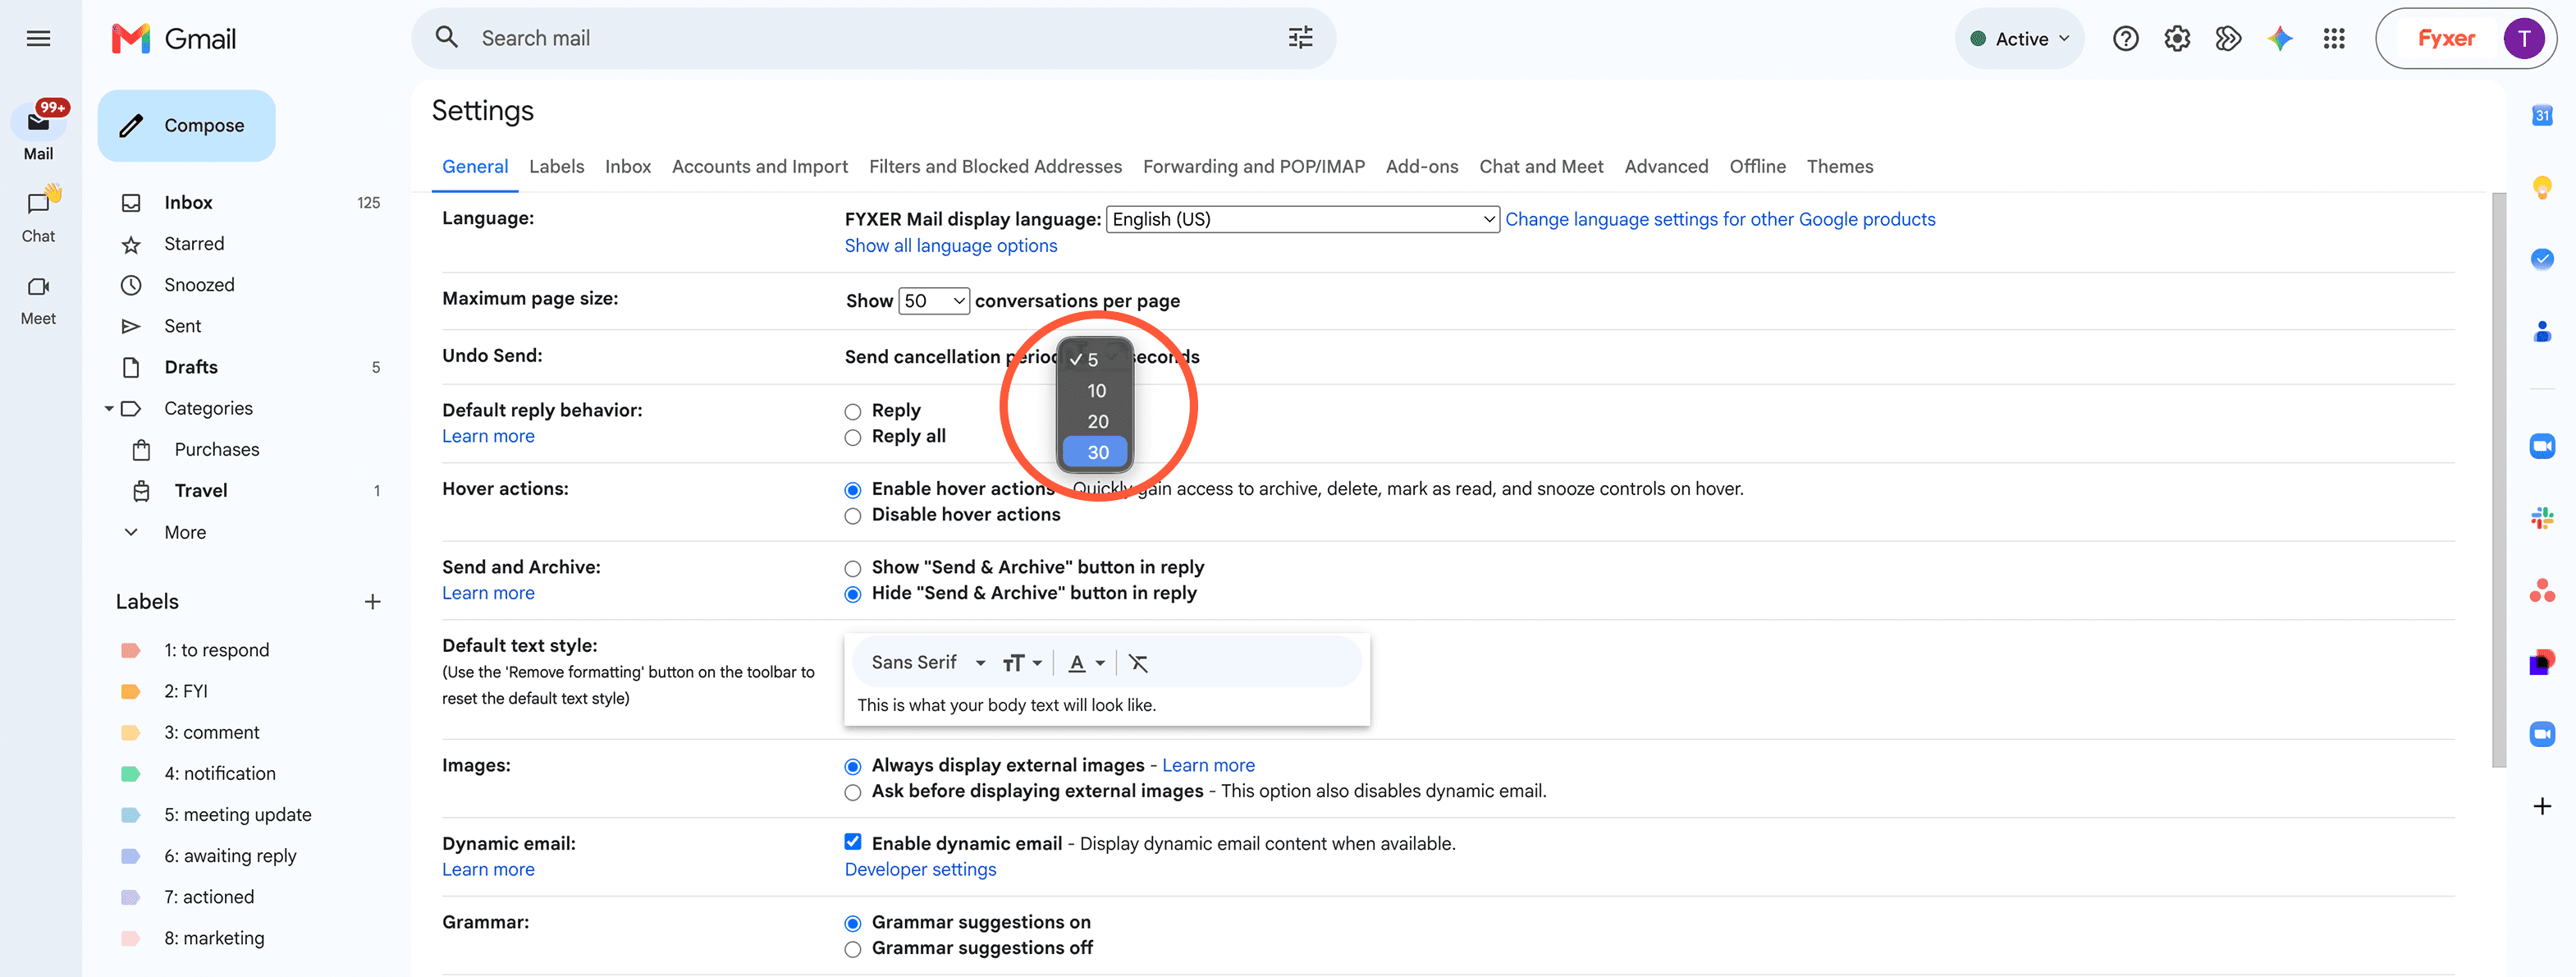The image size is (2576, 977).
Task: Switch to Accounts and Import tab
Action: (x=759, y=167)
